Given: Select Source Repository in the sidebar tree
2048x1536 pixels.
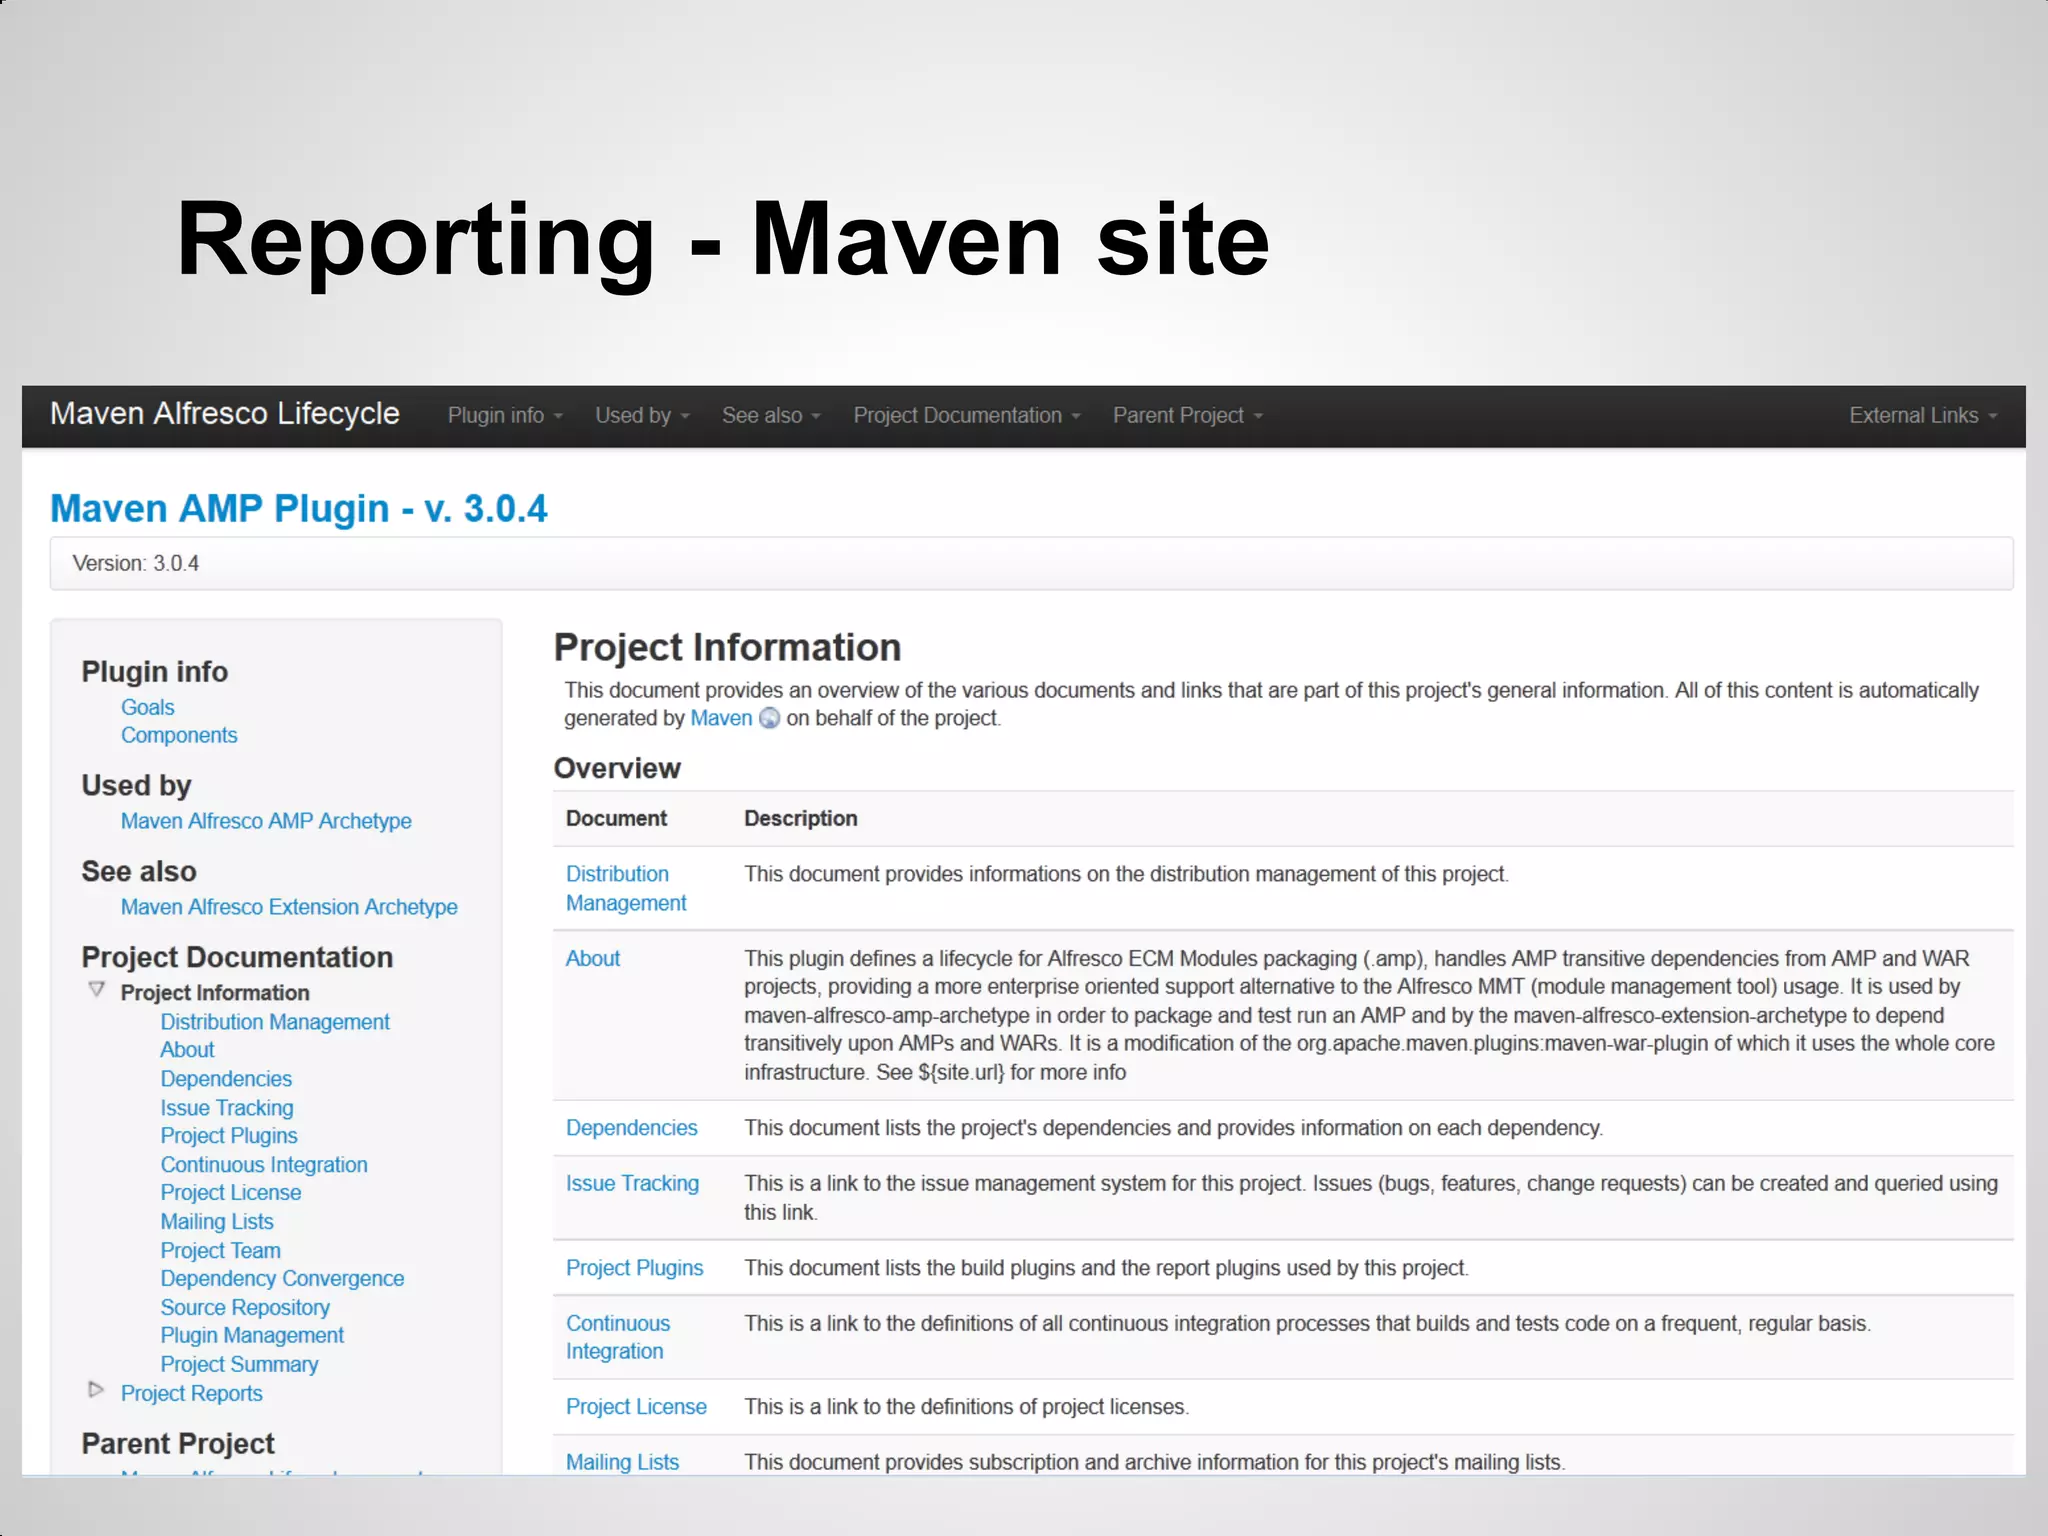Looking at the screenshot, I should click(245, 1308).
